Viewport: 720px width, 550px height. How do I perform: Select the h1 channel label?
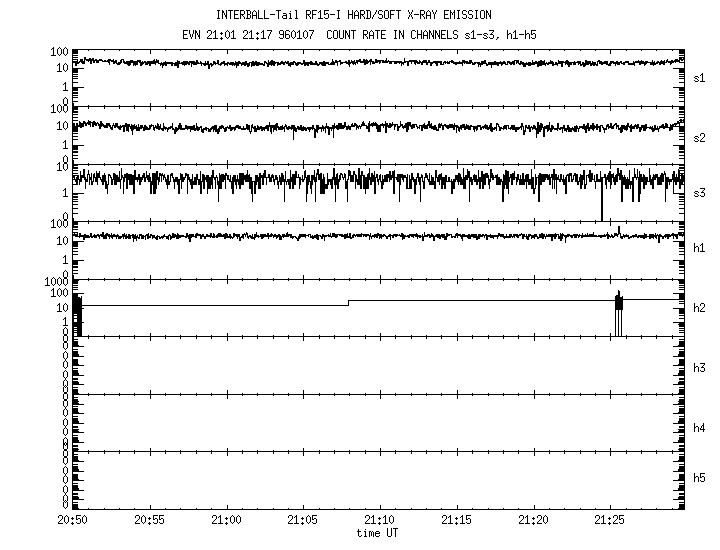(700, 248)
